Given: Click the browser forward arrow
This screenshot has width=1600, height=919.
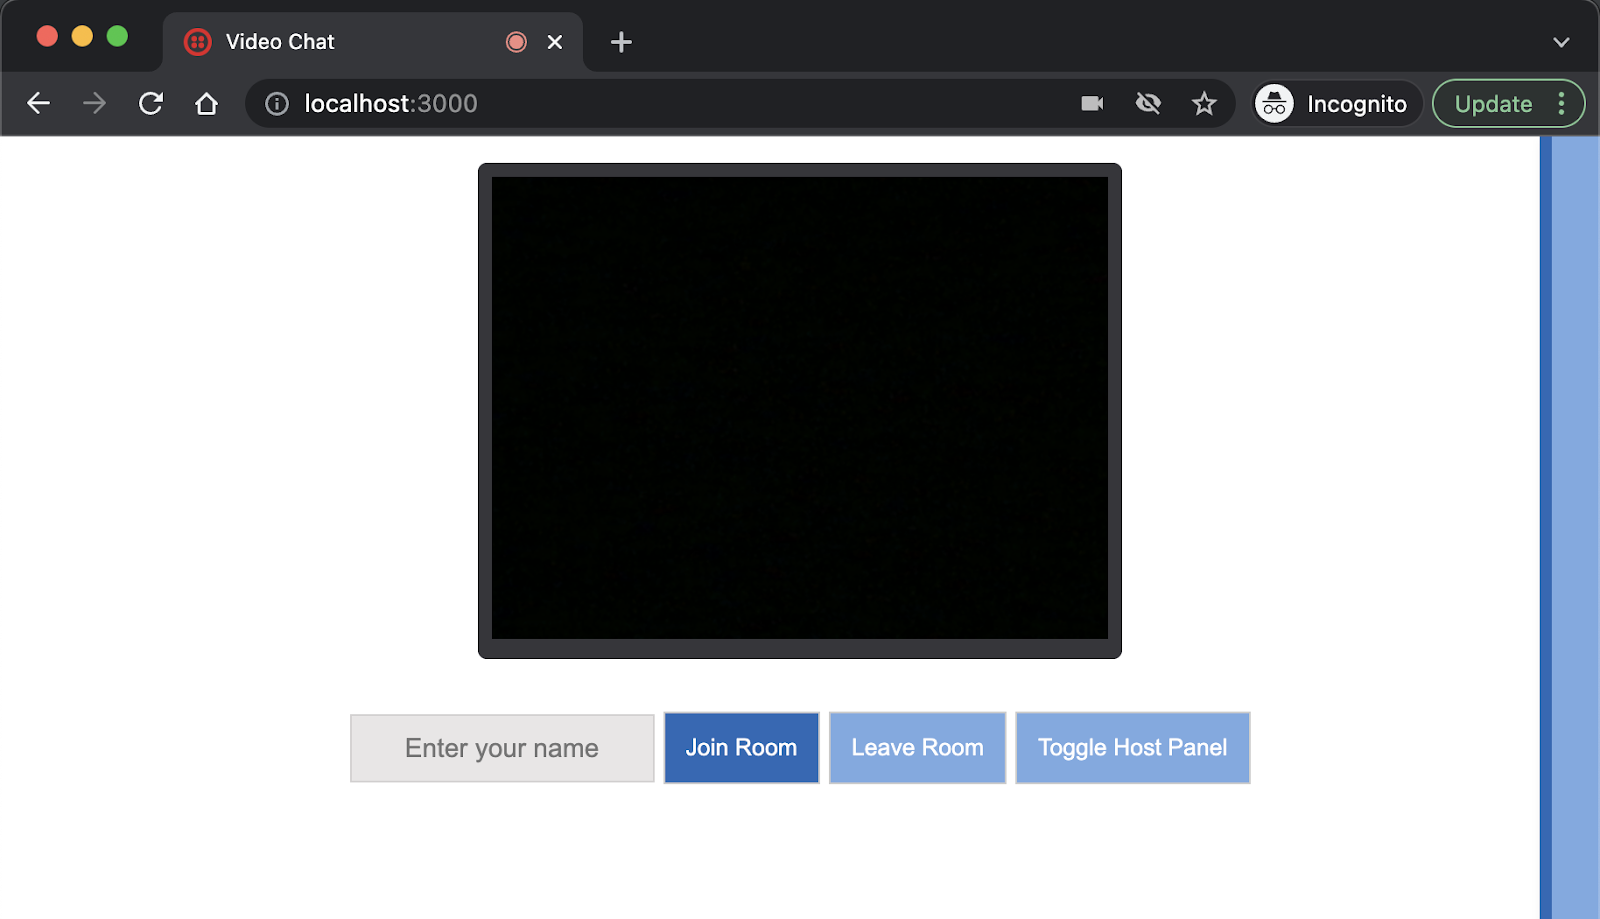Looking at the screenshot, I should 94,103.
